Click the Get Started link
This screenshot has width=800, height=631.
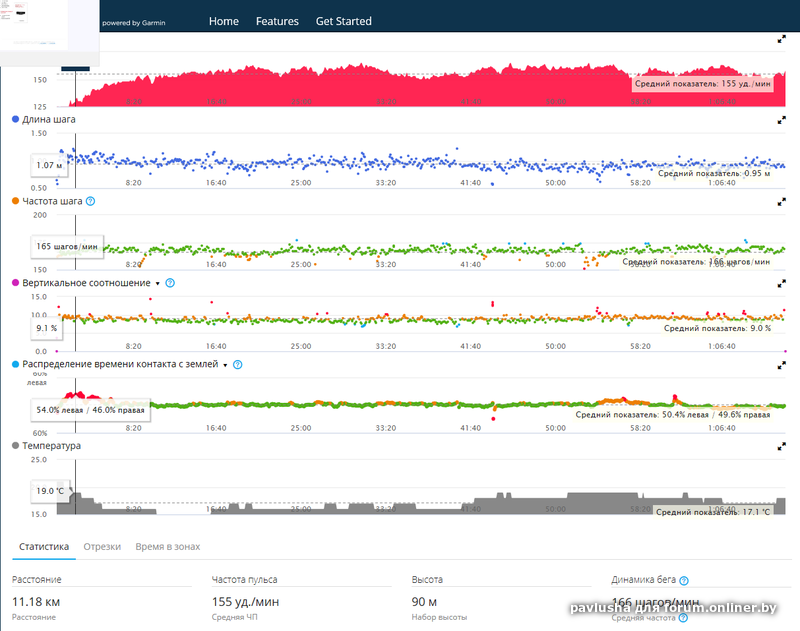click(x=343, y=21)
